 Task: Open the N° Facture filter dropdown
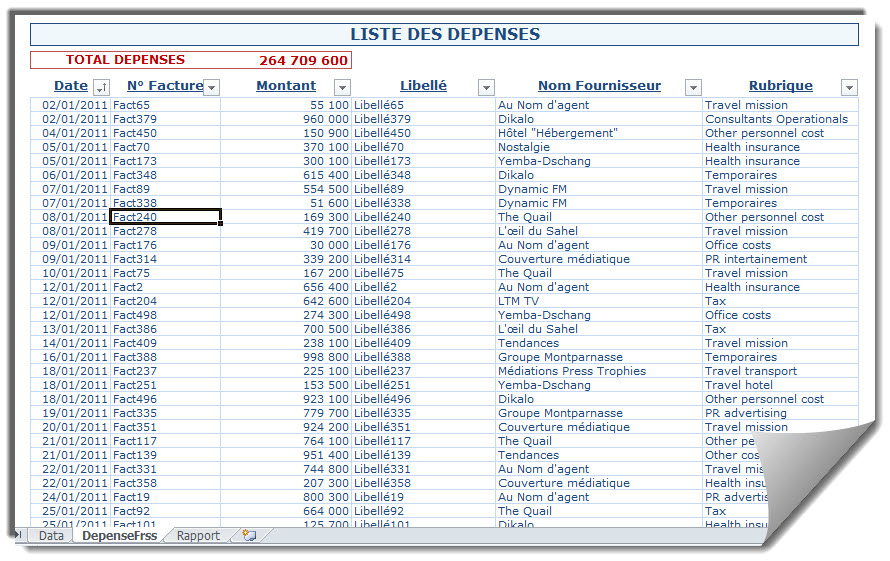pyautogui.click(x=212, y=87)
